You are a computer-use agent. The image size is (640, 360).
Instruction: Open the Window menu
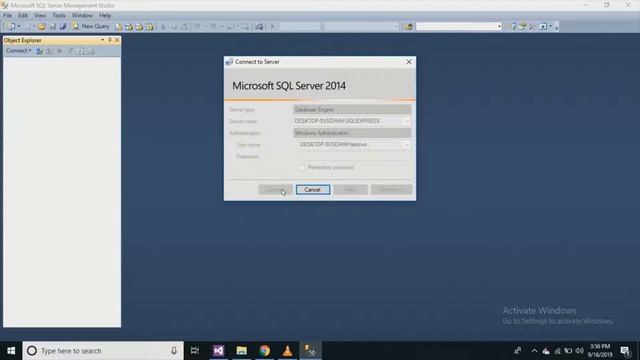[82, 16]
